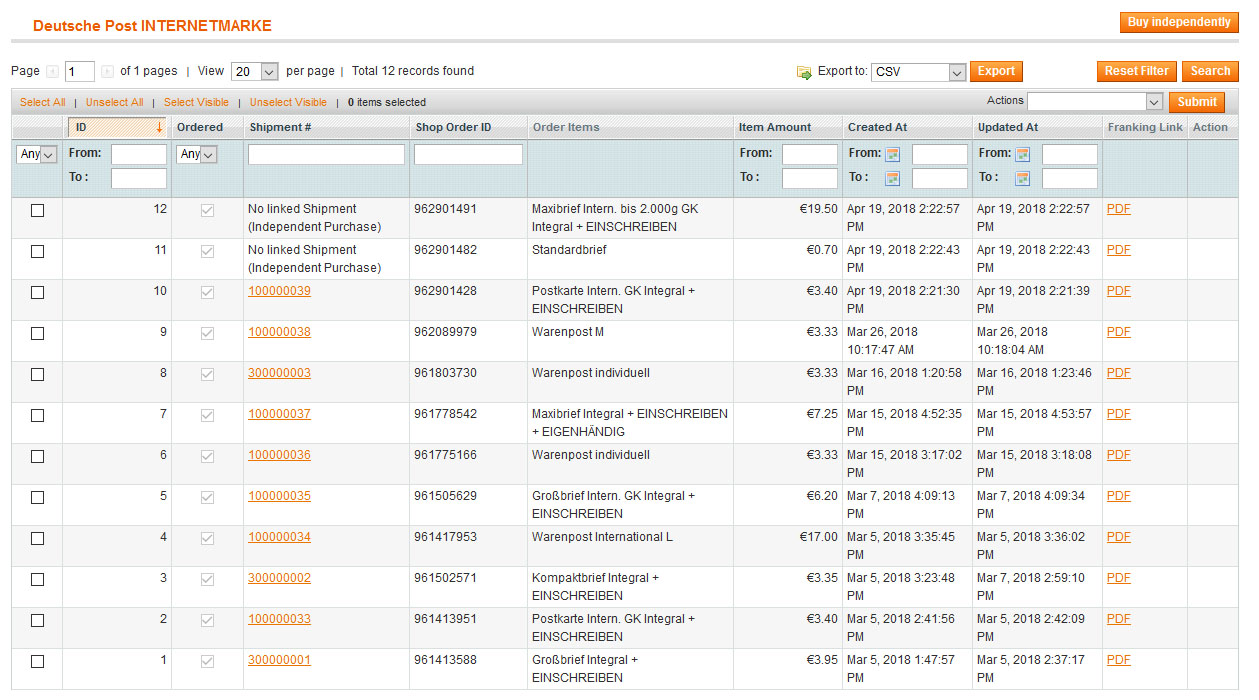Click the Export button
Viewport: 1259px width, 700px height.
tap(996, 72)
